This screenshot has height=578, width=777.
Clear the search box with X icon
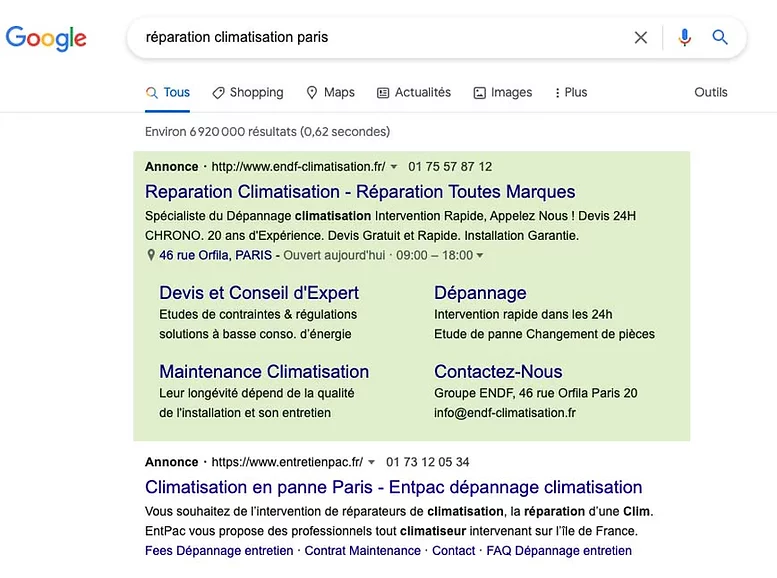pyautogui.click(x=641, y=37)
